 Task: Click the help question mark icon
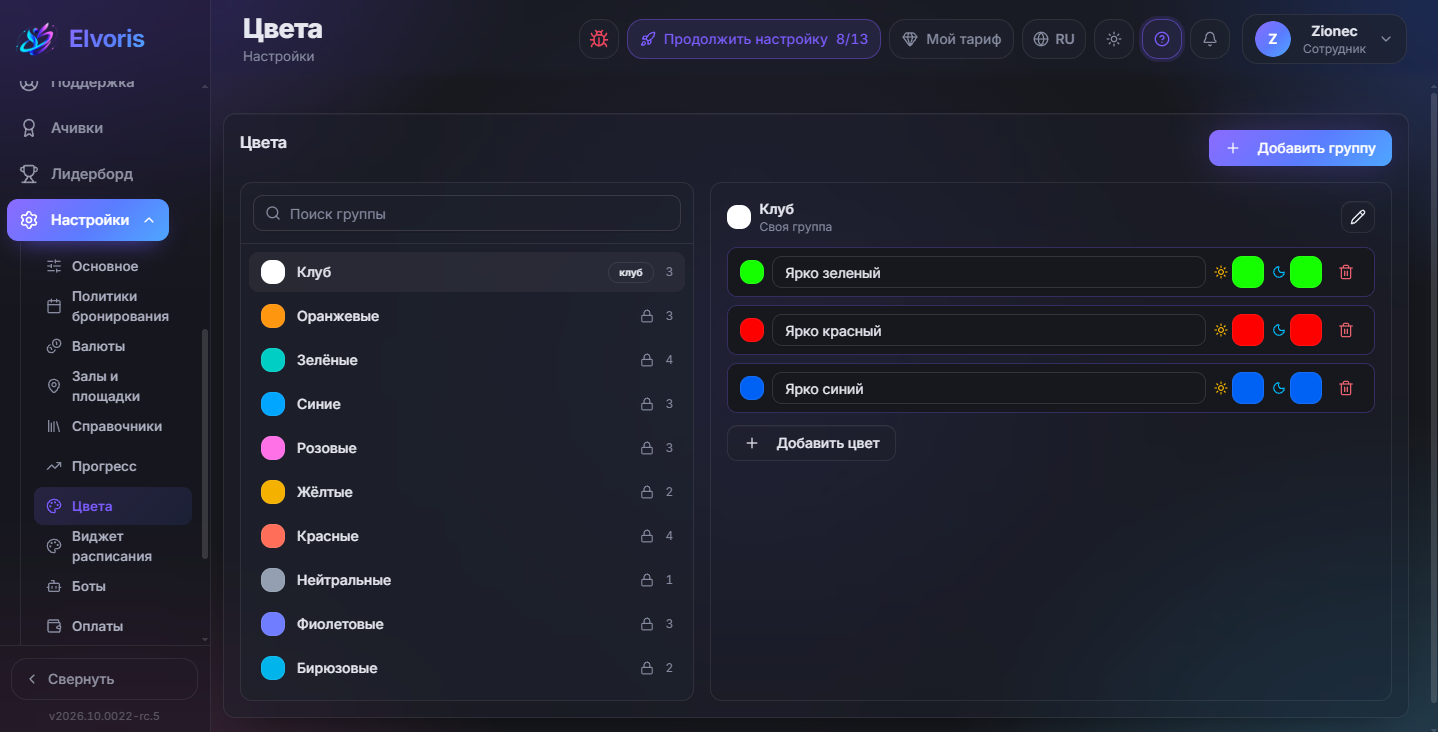click(x=1162, y=39)
